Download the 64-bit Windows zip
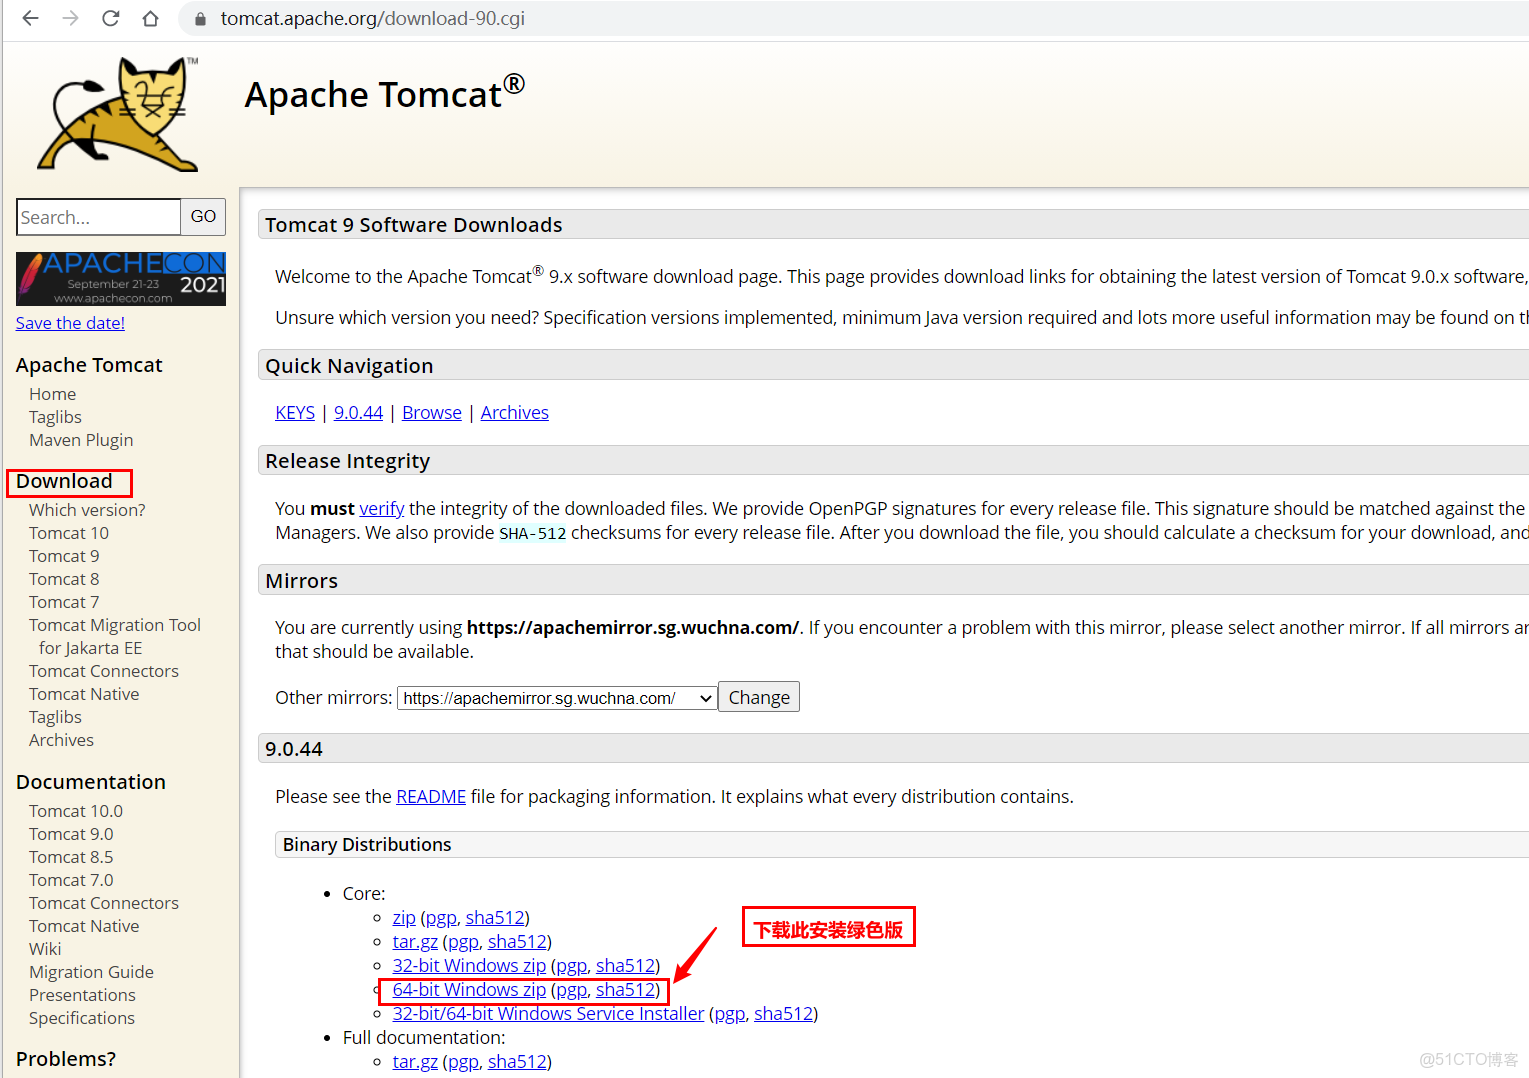The height and width of the screenshot is (1078, 1529). 469,989
